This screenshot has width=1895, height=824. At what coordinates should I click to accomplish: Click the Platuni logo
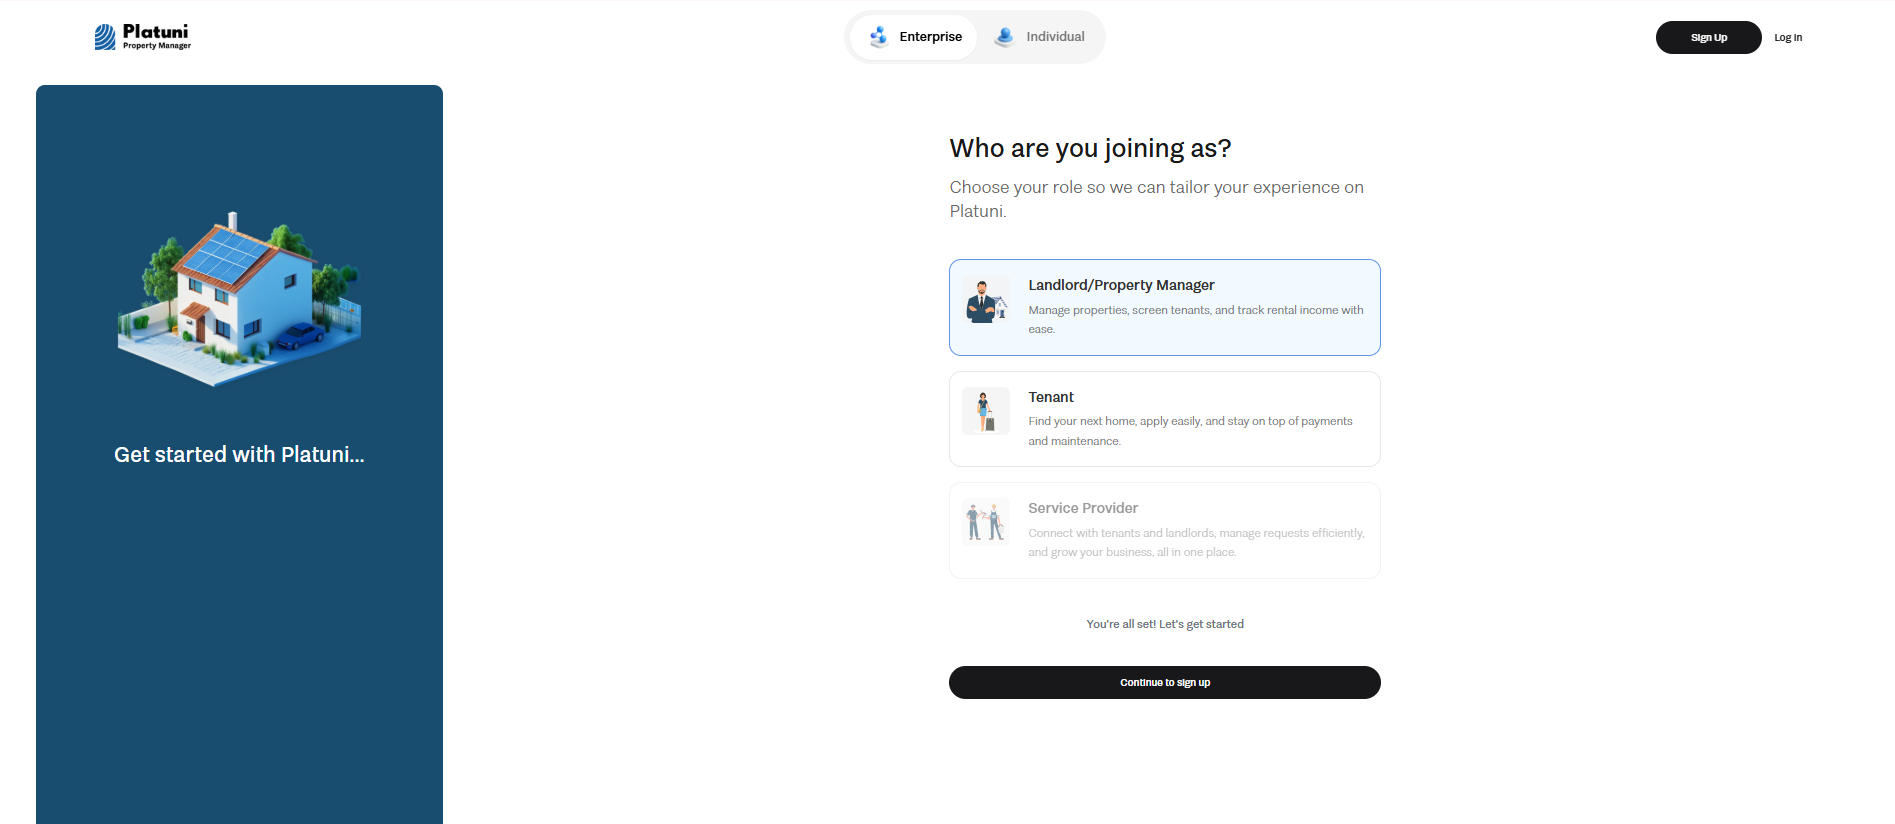142,37
